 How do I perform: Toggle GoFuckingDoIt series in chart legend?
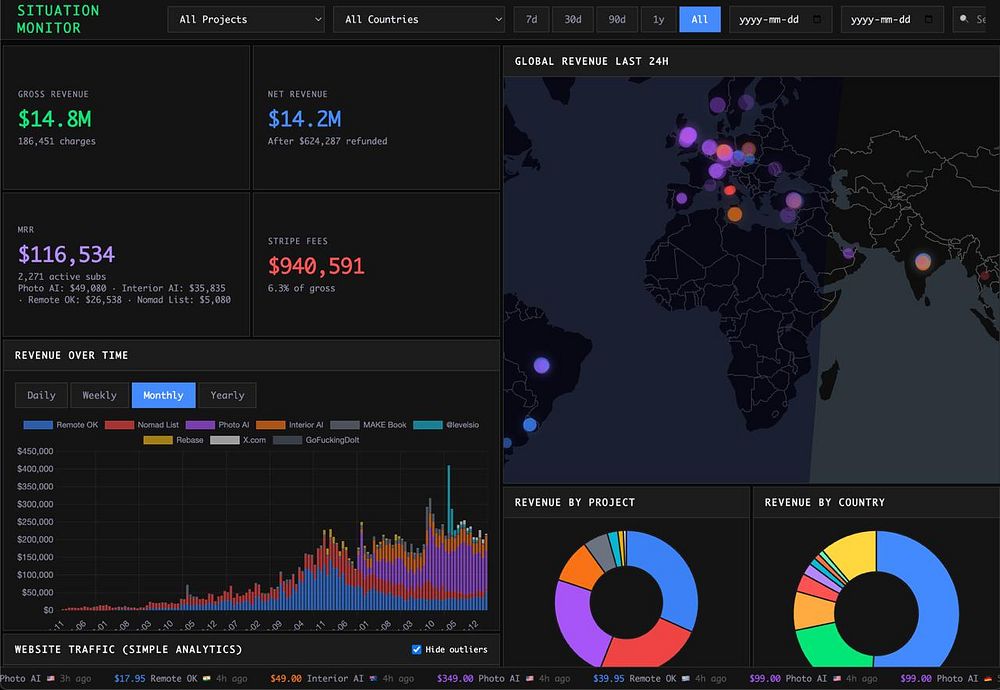click(316, 440)
